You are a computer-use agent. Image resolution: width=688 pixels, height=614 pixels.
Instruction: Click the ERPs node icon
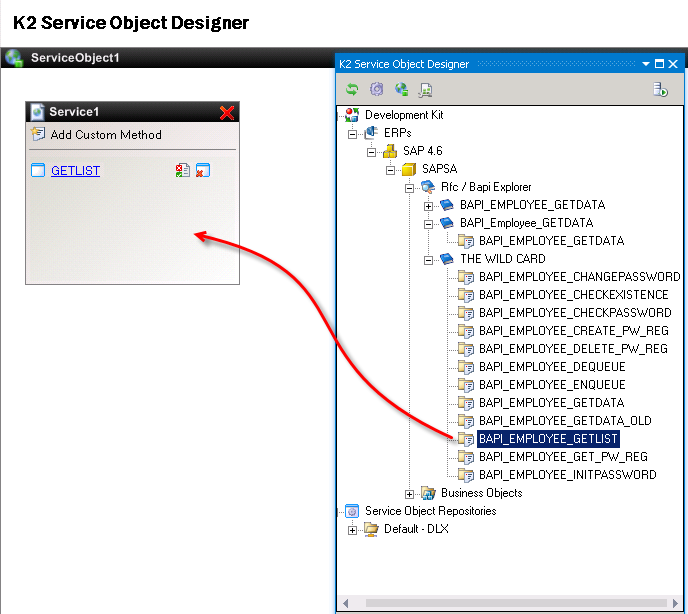[371, 133]
